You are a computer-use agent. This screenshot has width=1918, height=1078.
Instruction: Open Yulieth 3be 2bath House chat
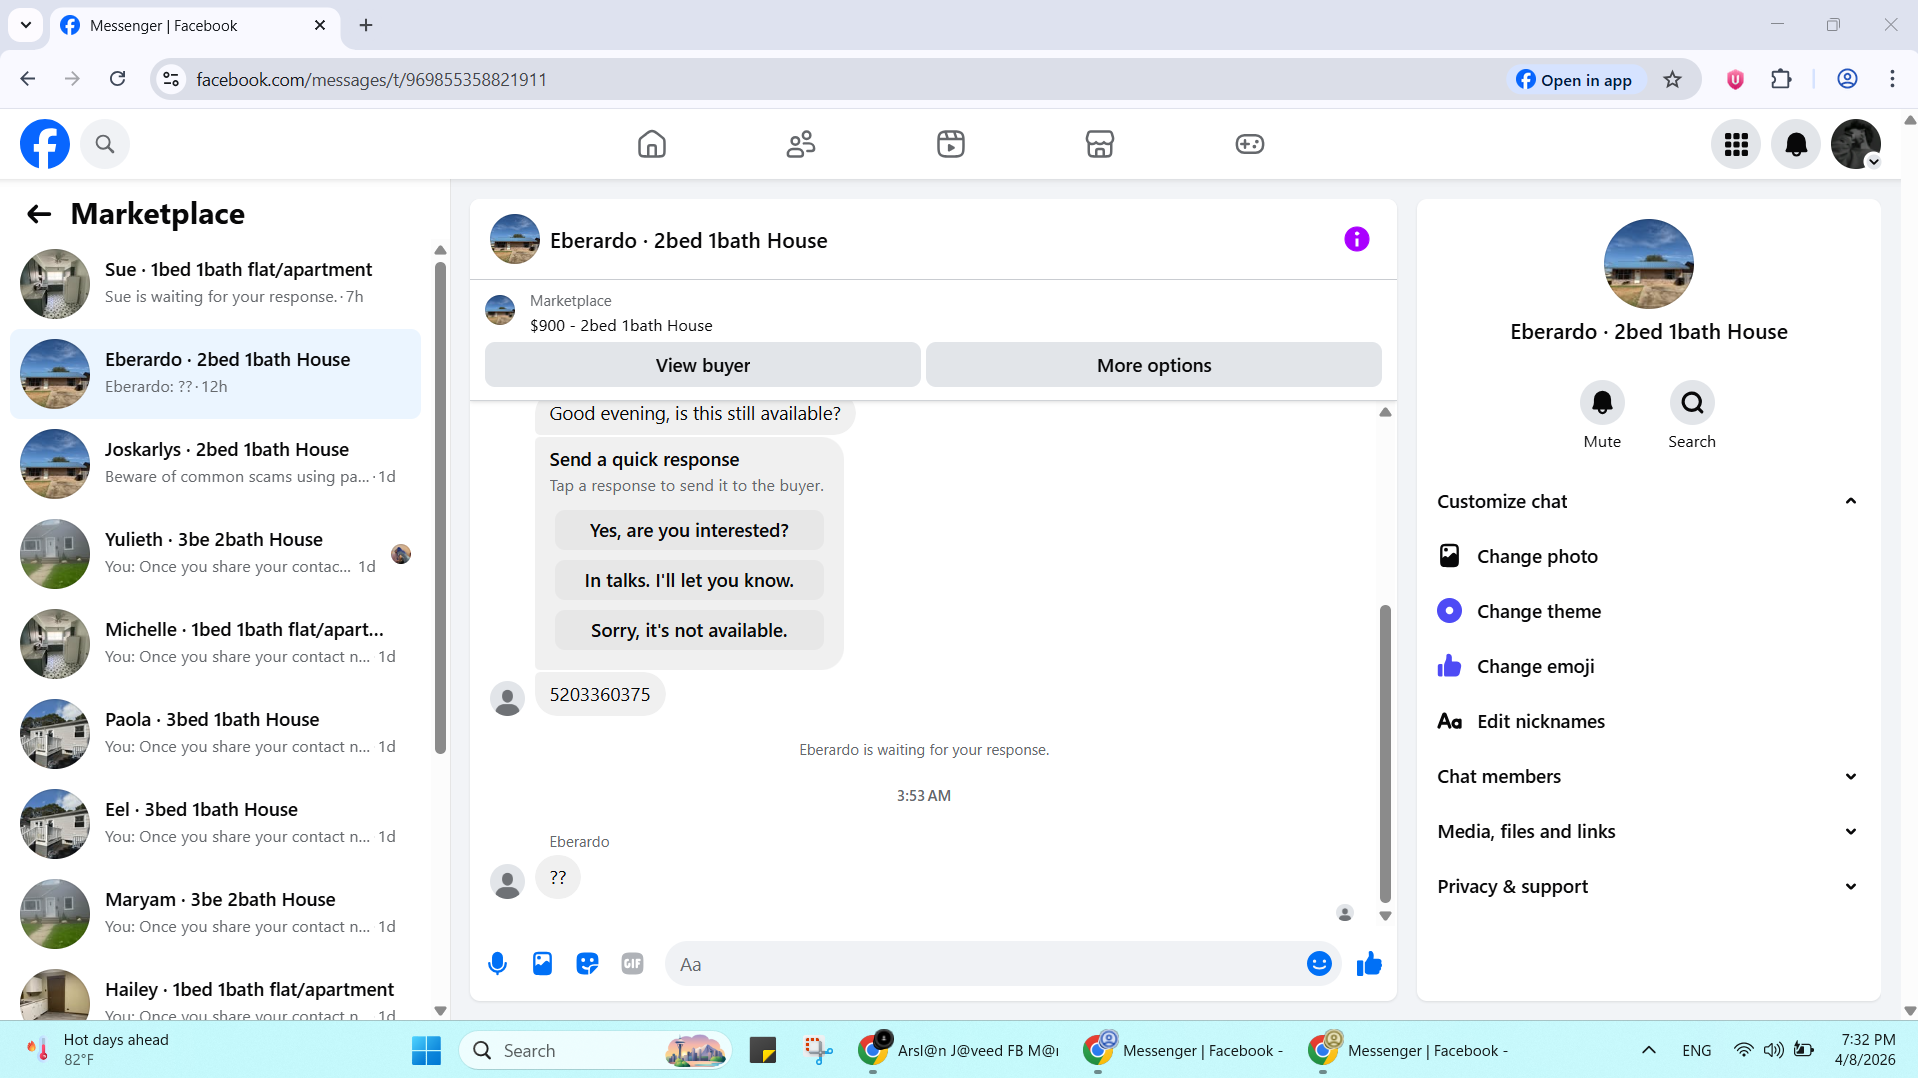(215, 554)
